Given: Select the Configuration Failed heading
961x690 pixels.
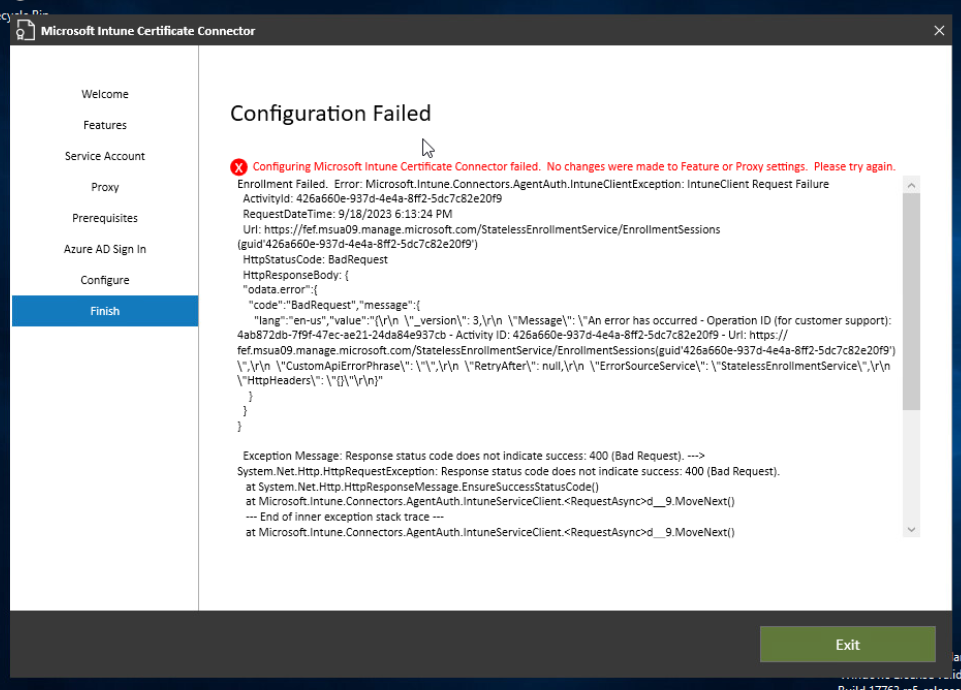Looking at the screenshot, I should (330, 113).
